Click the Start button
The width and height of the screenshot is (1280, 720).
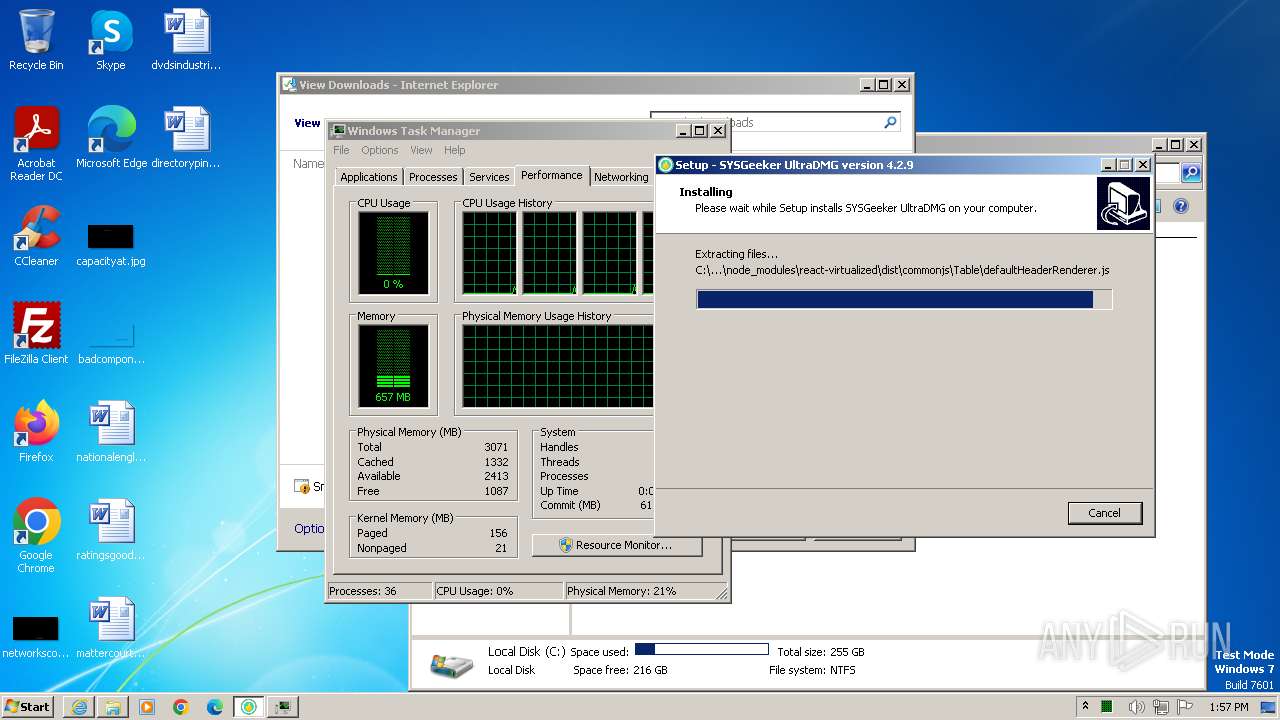(x=28, y=707)
